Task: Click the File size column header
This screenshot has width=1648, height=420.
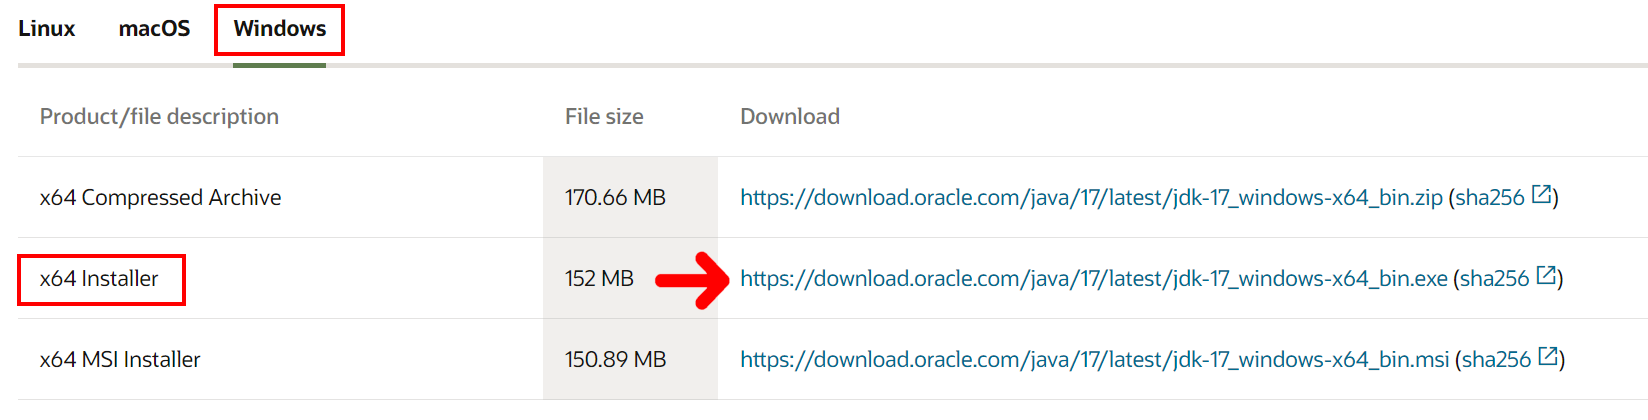Action: tap(604, 116)
